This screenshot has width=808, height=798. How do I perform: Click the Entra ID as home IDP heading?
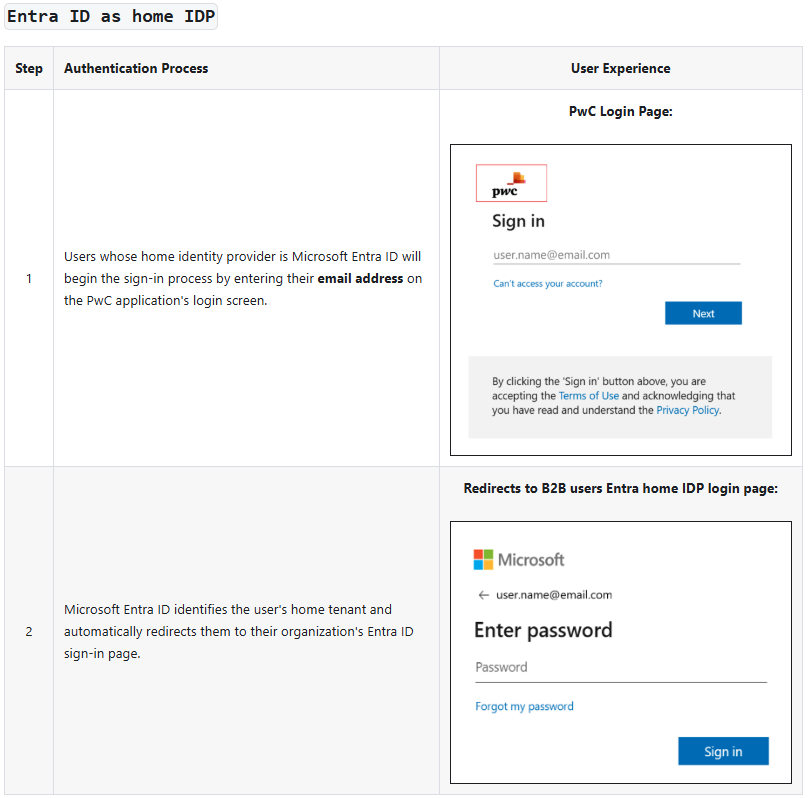(111, 16)
